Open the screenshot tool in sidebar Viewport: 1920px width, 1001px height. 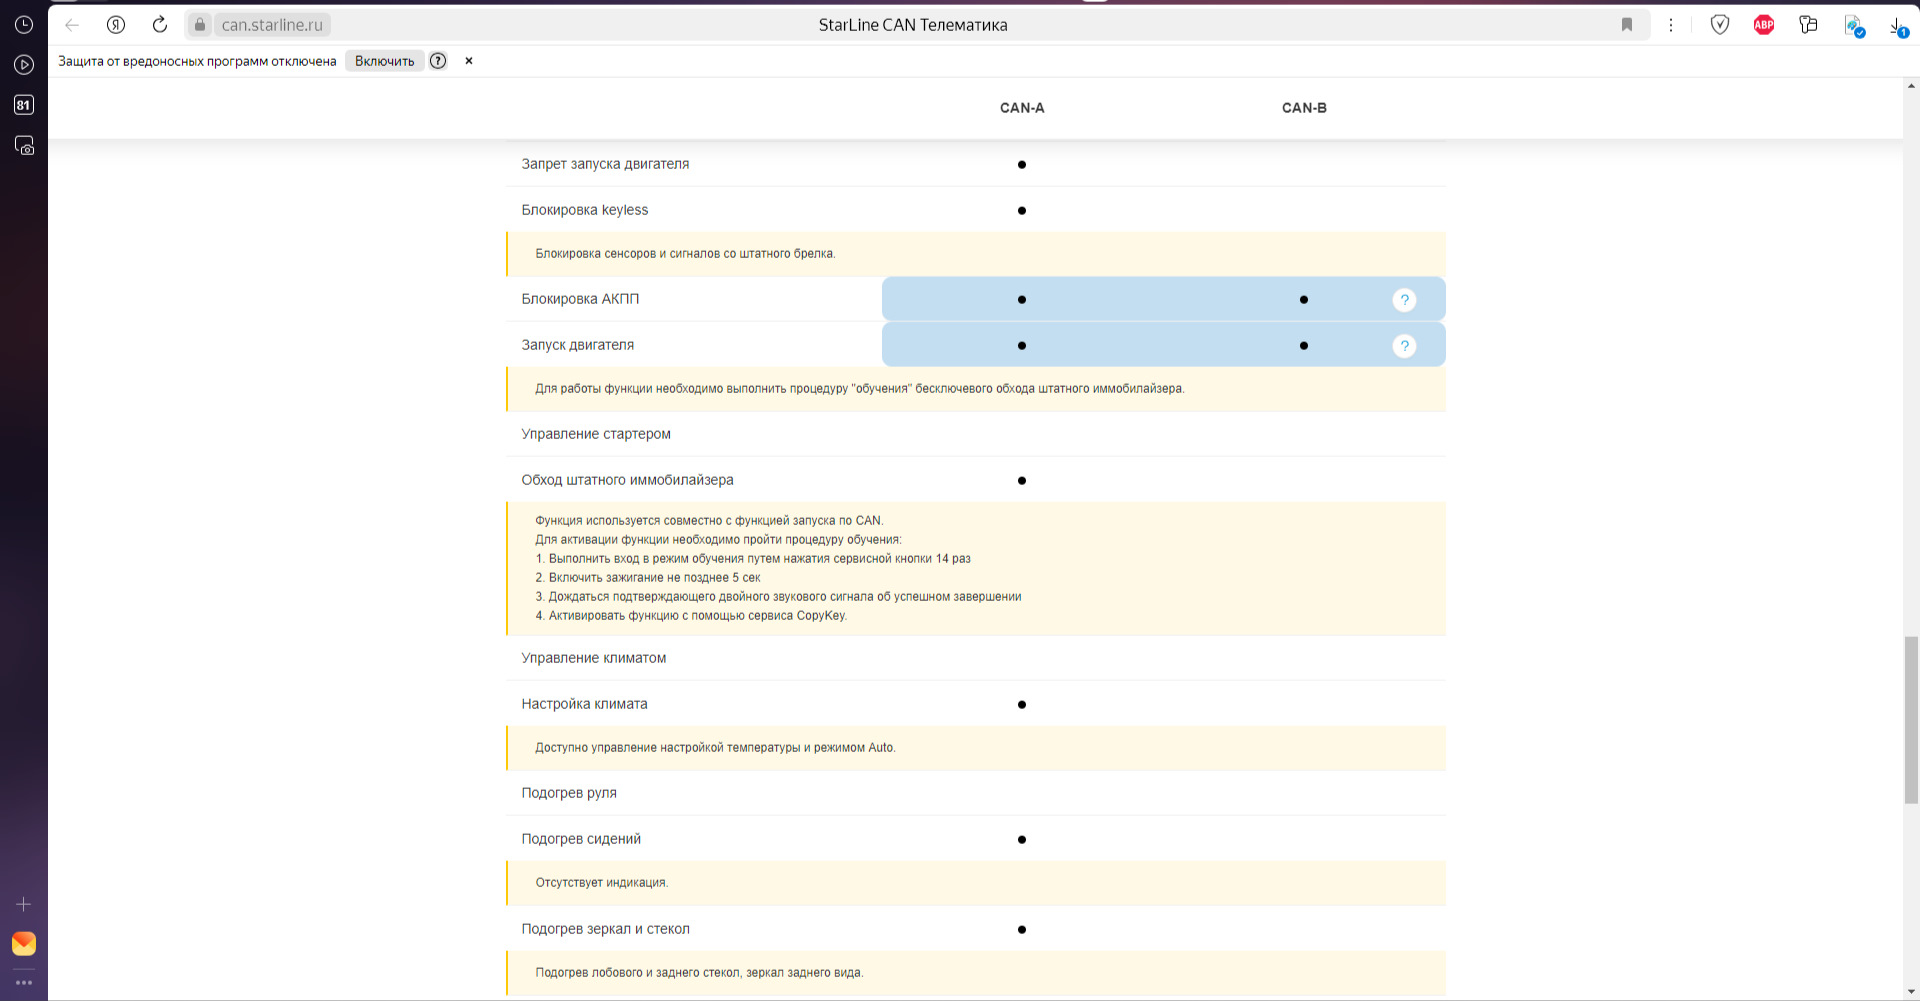click(x=24, y=146)
